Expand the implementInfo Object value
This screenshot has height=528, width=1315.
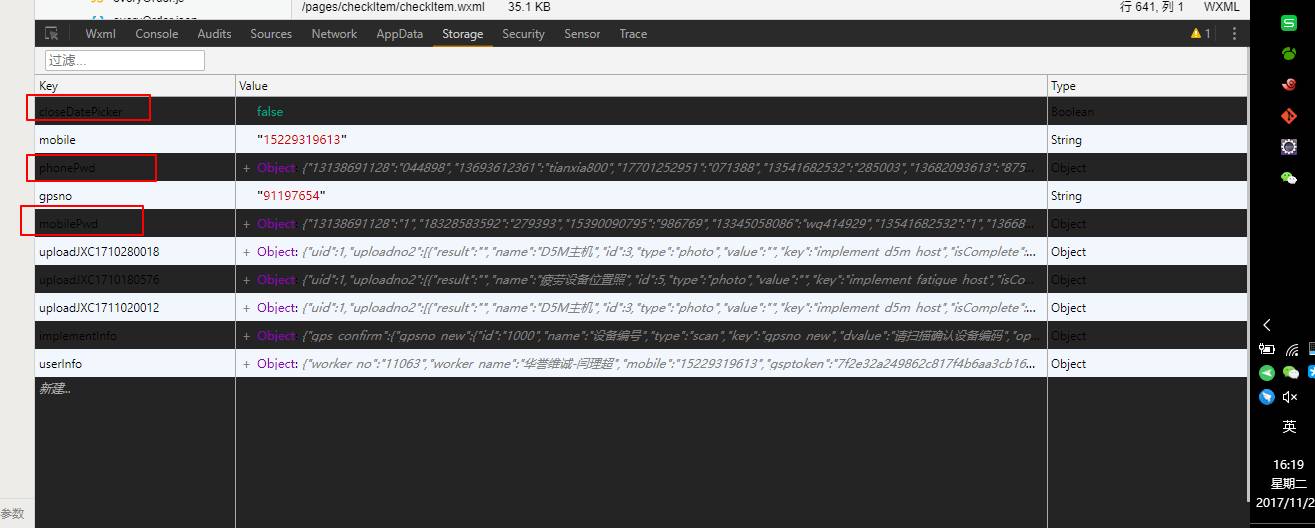(246, 336)
